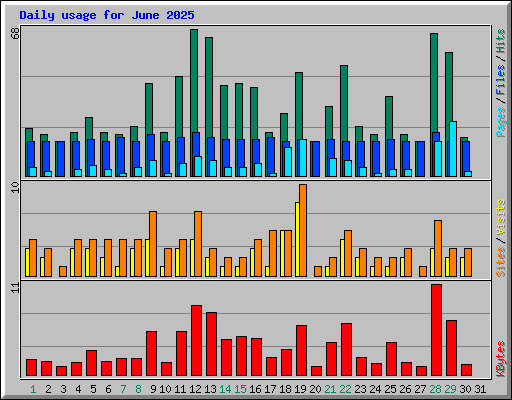Click day 14 on the bottom axis
This screenshot has width=512, height=400.
(x=225, y=389)
